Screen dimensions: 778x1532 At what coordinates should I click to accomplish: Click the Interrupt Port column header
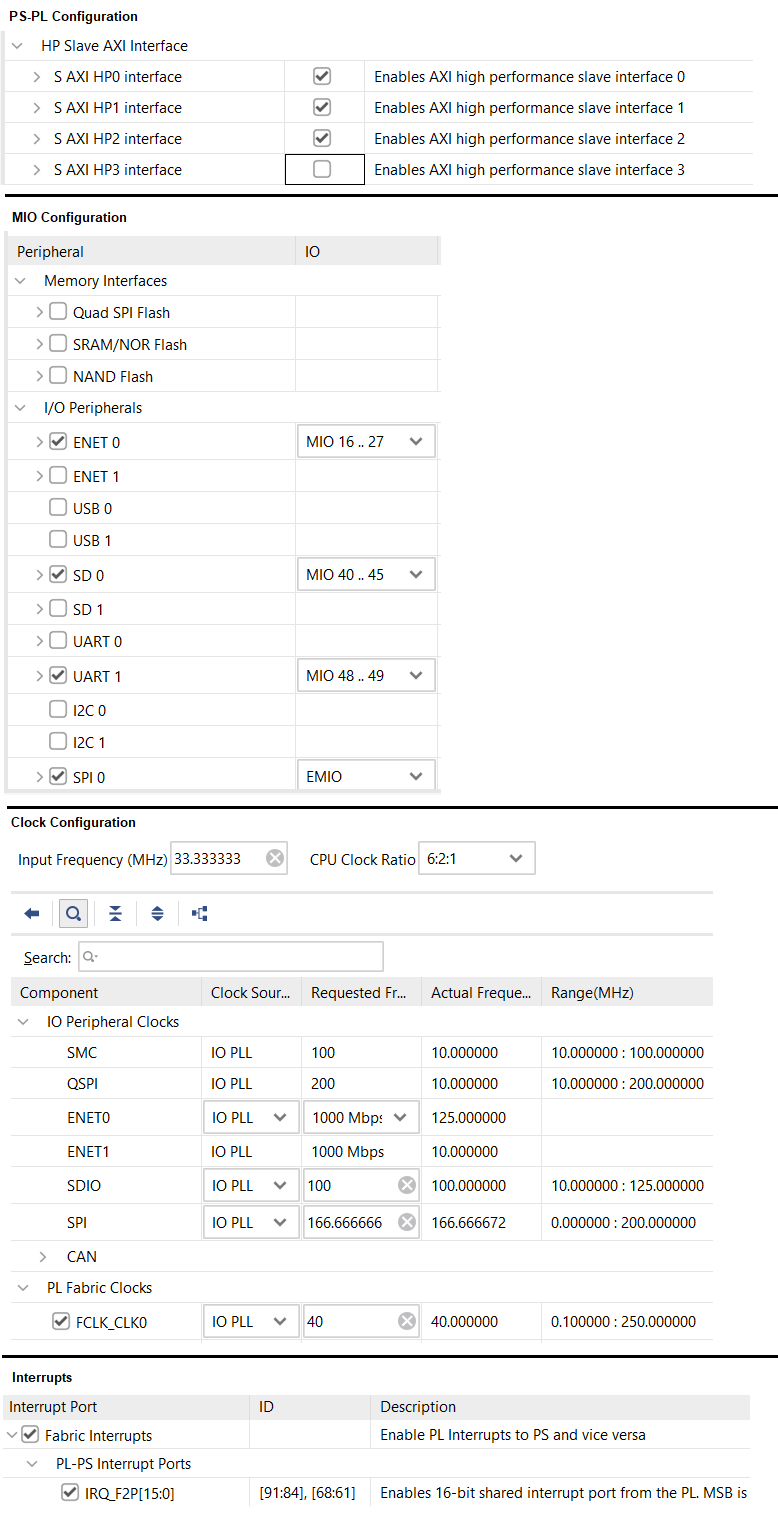[x=52, y=1407]
